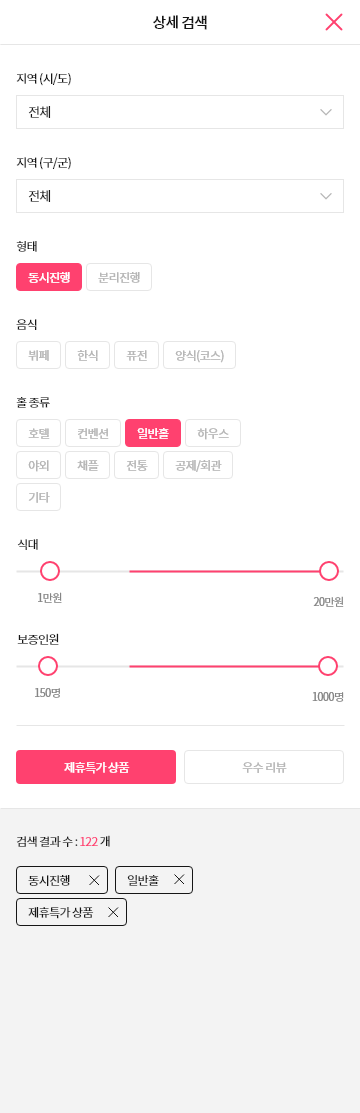Remove the 제휴특가 상품 filter tag
Image resolution: width=360 pixels, height=1113 pixels.
(113, 912)
